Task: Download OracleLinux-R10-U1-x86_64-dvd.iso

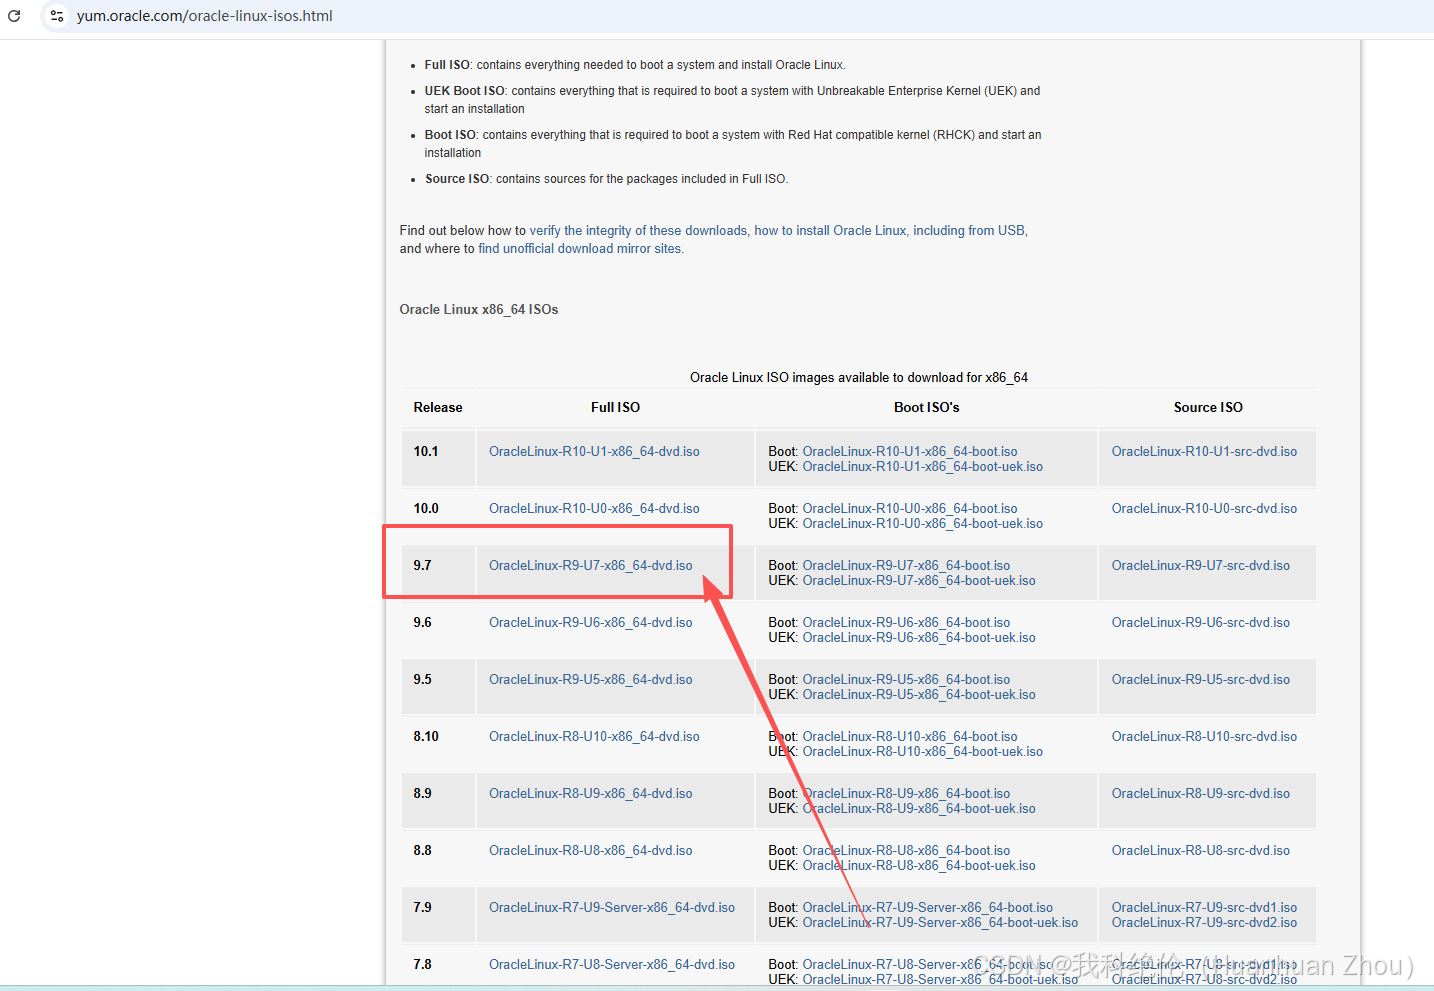Action: pyautogui.click(x=594, y=452)
